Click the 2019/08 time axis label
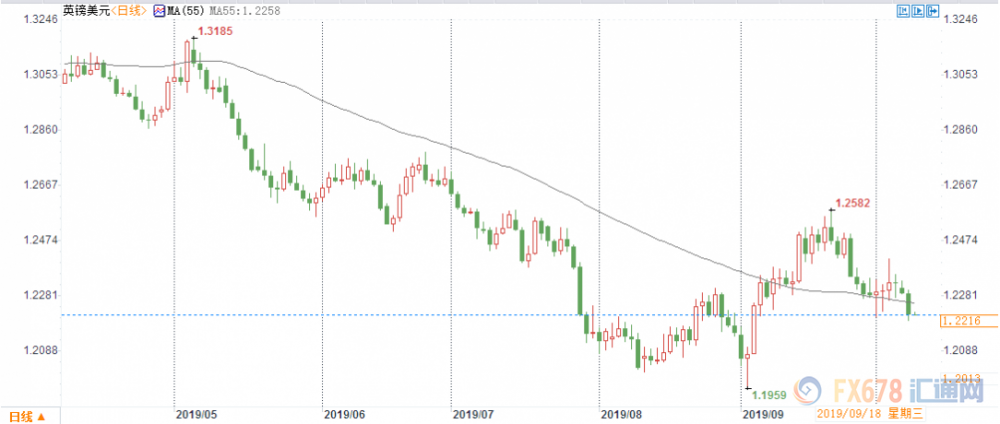This screenshot has height=424, width=1000. point(622,414)
